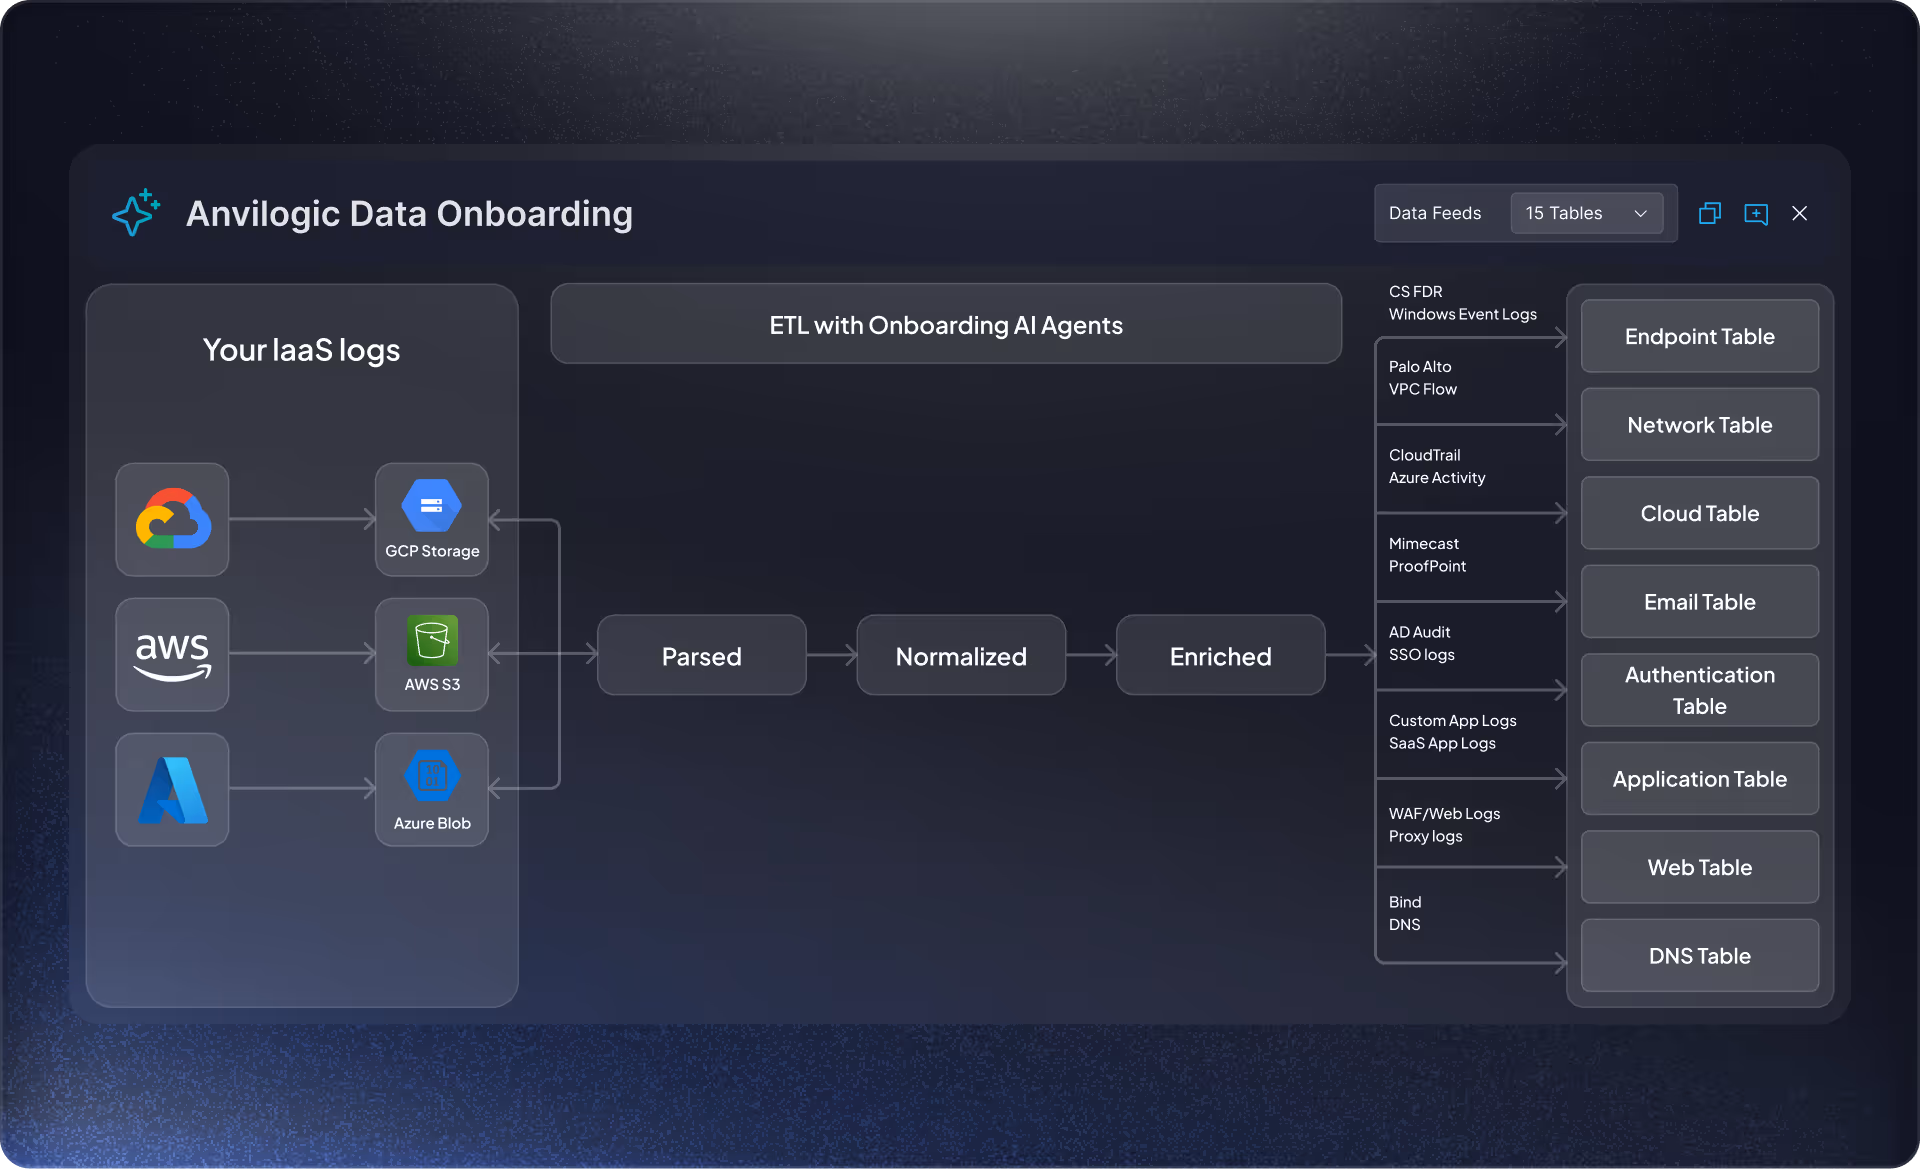Select the Cloud Table
1920x1169 pixels.
click(1699, 514)
